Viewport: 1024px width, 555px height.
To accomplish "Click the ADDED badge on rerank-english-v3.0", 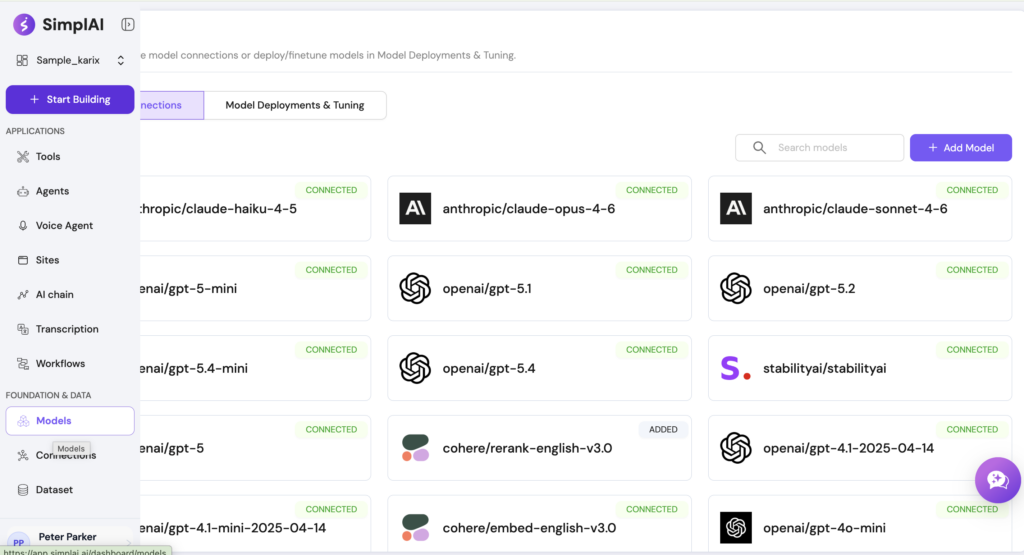I will click(663, 430).
